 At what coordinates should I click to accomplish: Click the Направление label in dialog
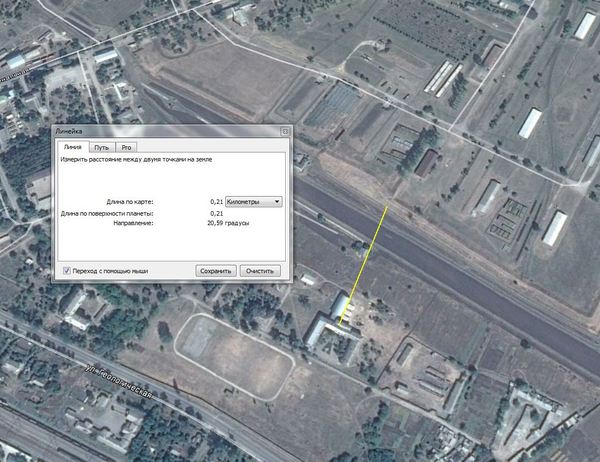132,225
